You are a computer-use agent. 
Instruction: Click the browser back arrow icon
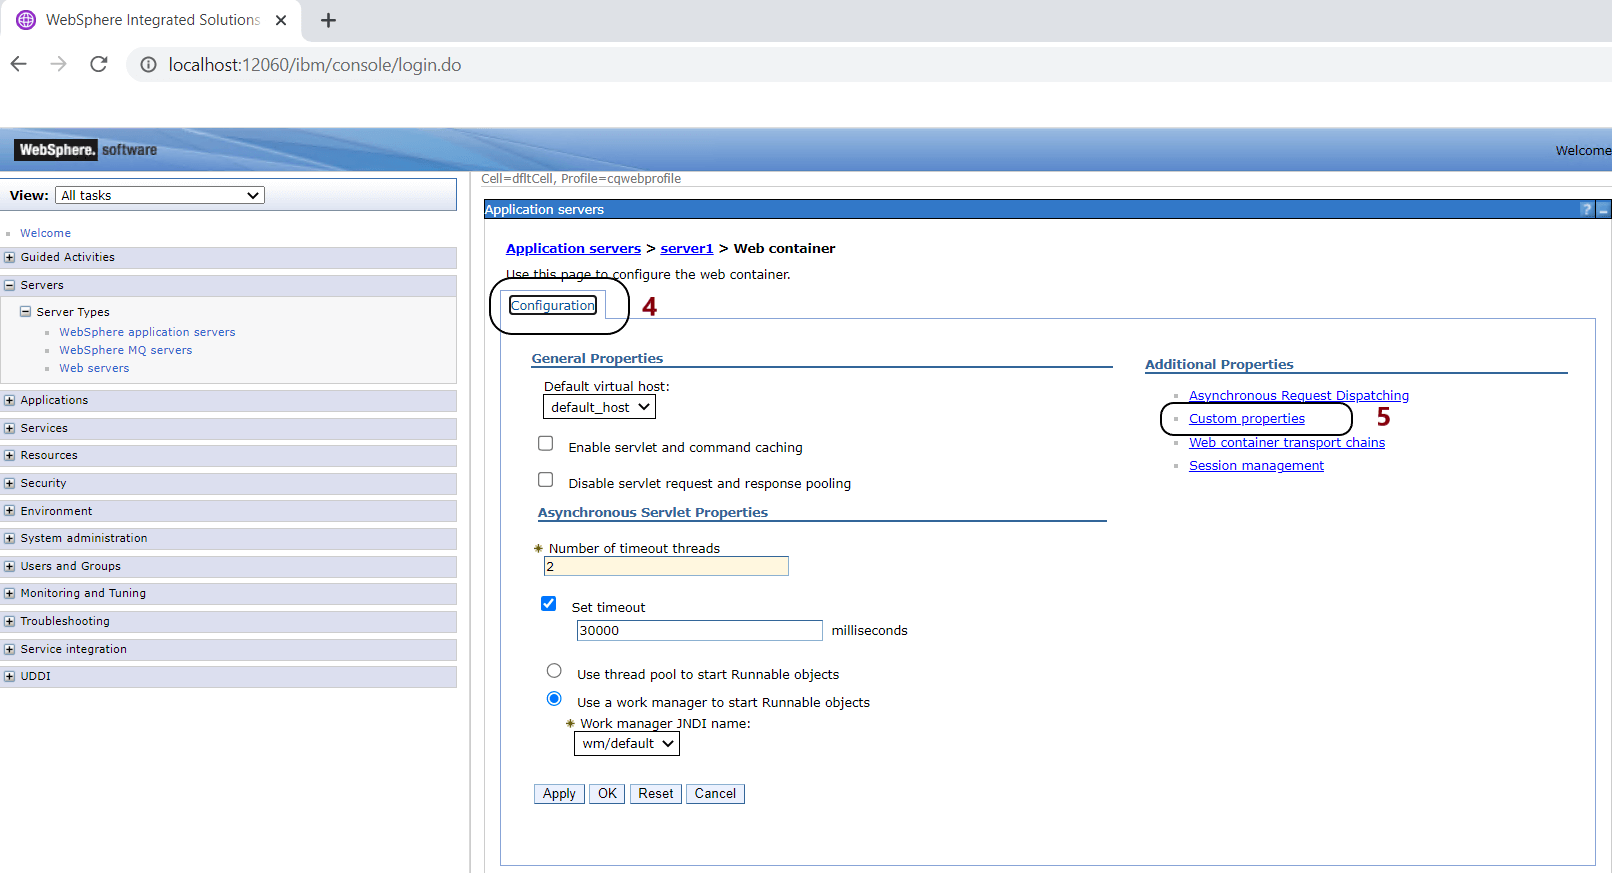[19, 64]
